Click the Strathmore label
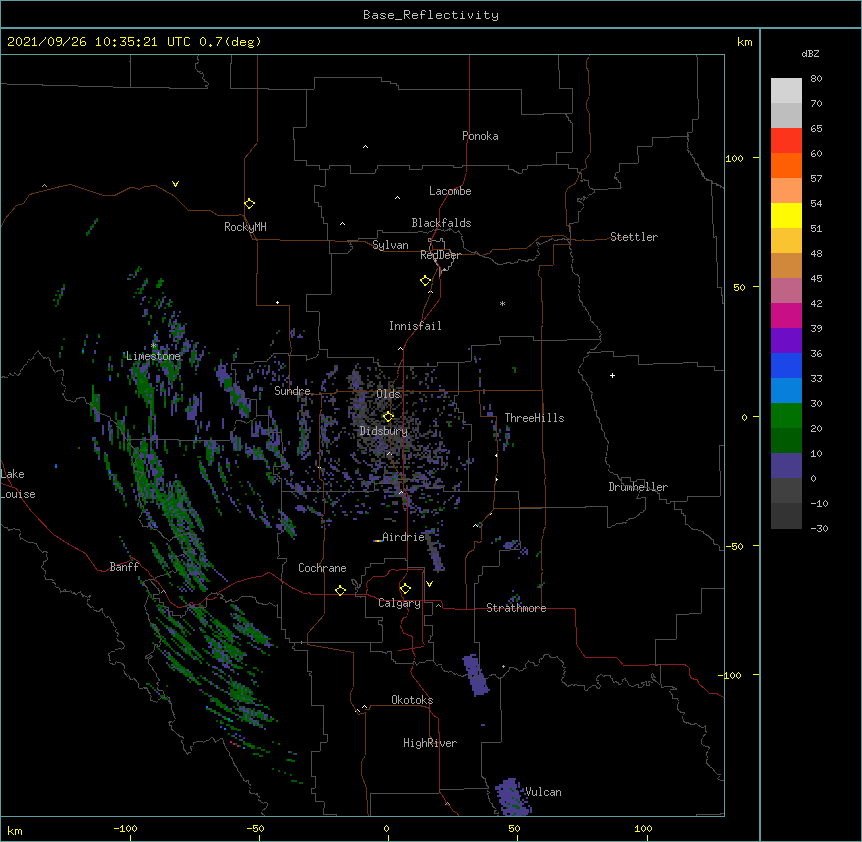The width and height of the screenshot is (862, 842). (516, 608)
